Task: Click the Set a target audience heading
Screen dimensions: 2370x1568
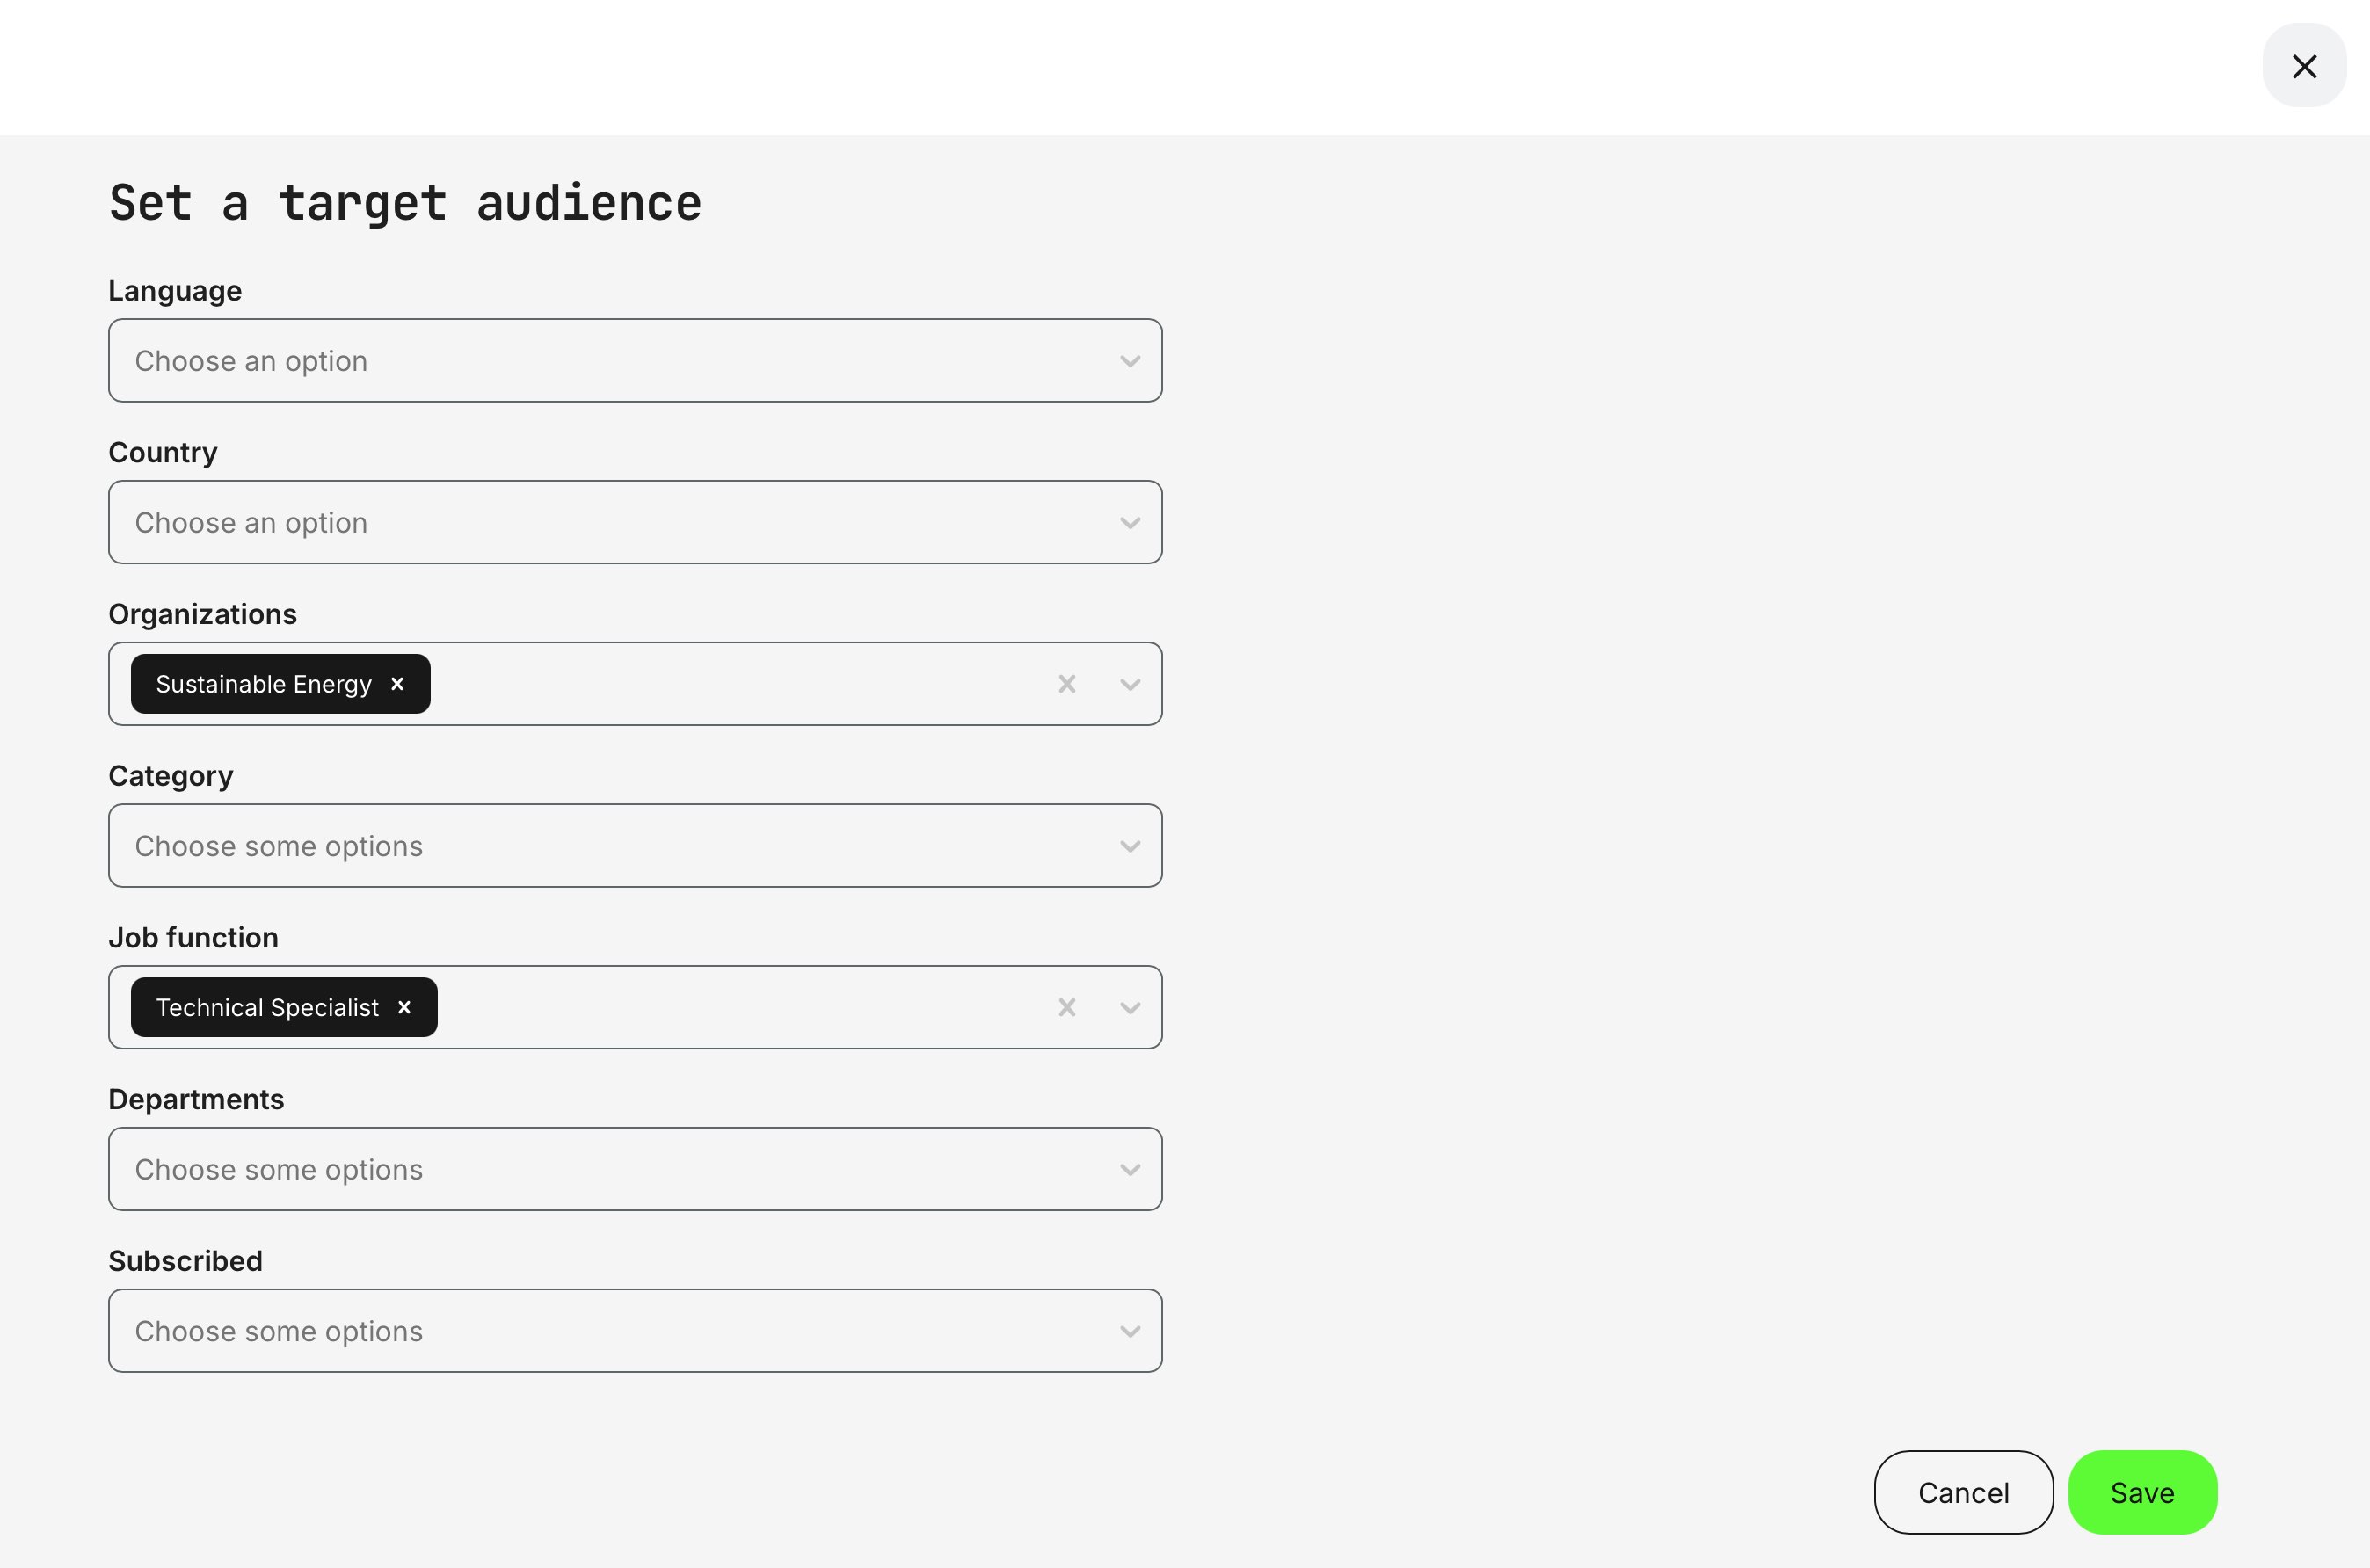Action: 404,203
